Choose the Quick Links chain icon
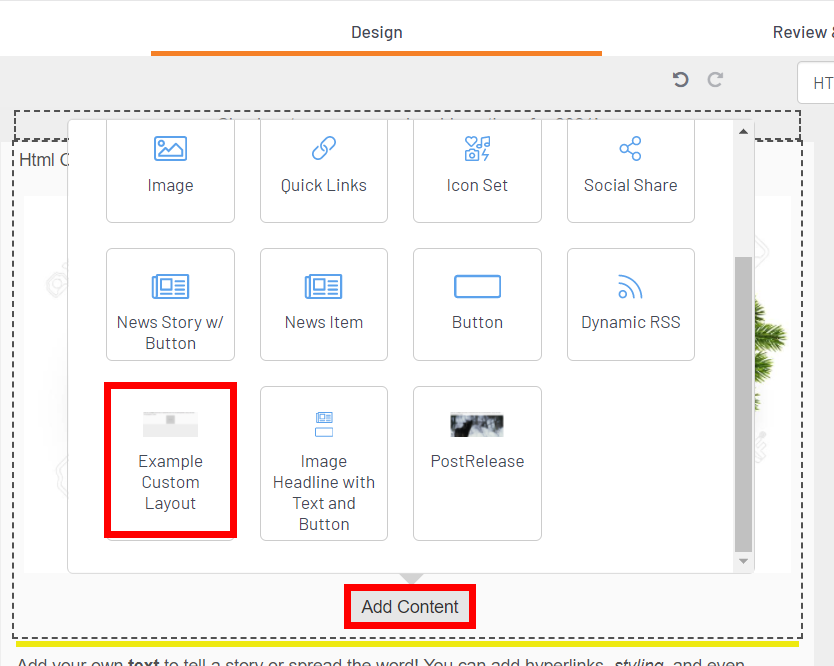This screenshot has height=666, width=834. 323,149
